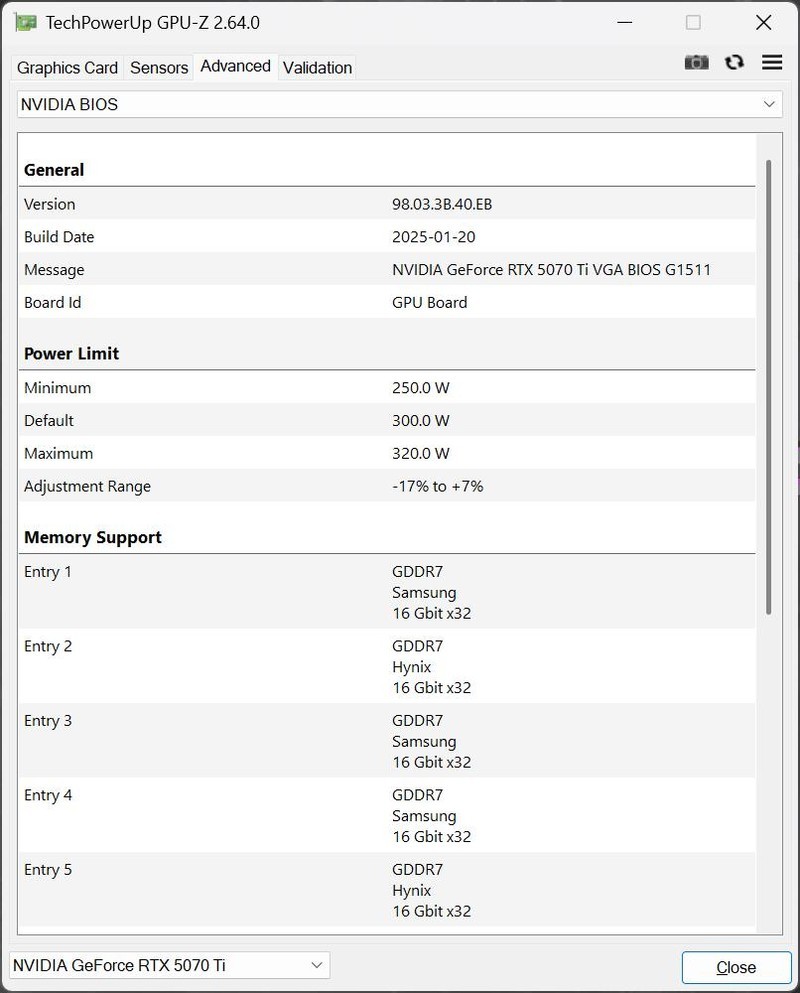Click the Advanced tab
This screenshot has width=800, height=993.
pos(235,66)
